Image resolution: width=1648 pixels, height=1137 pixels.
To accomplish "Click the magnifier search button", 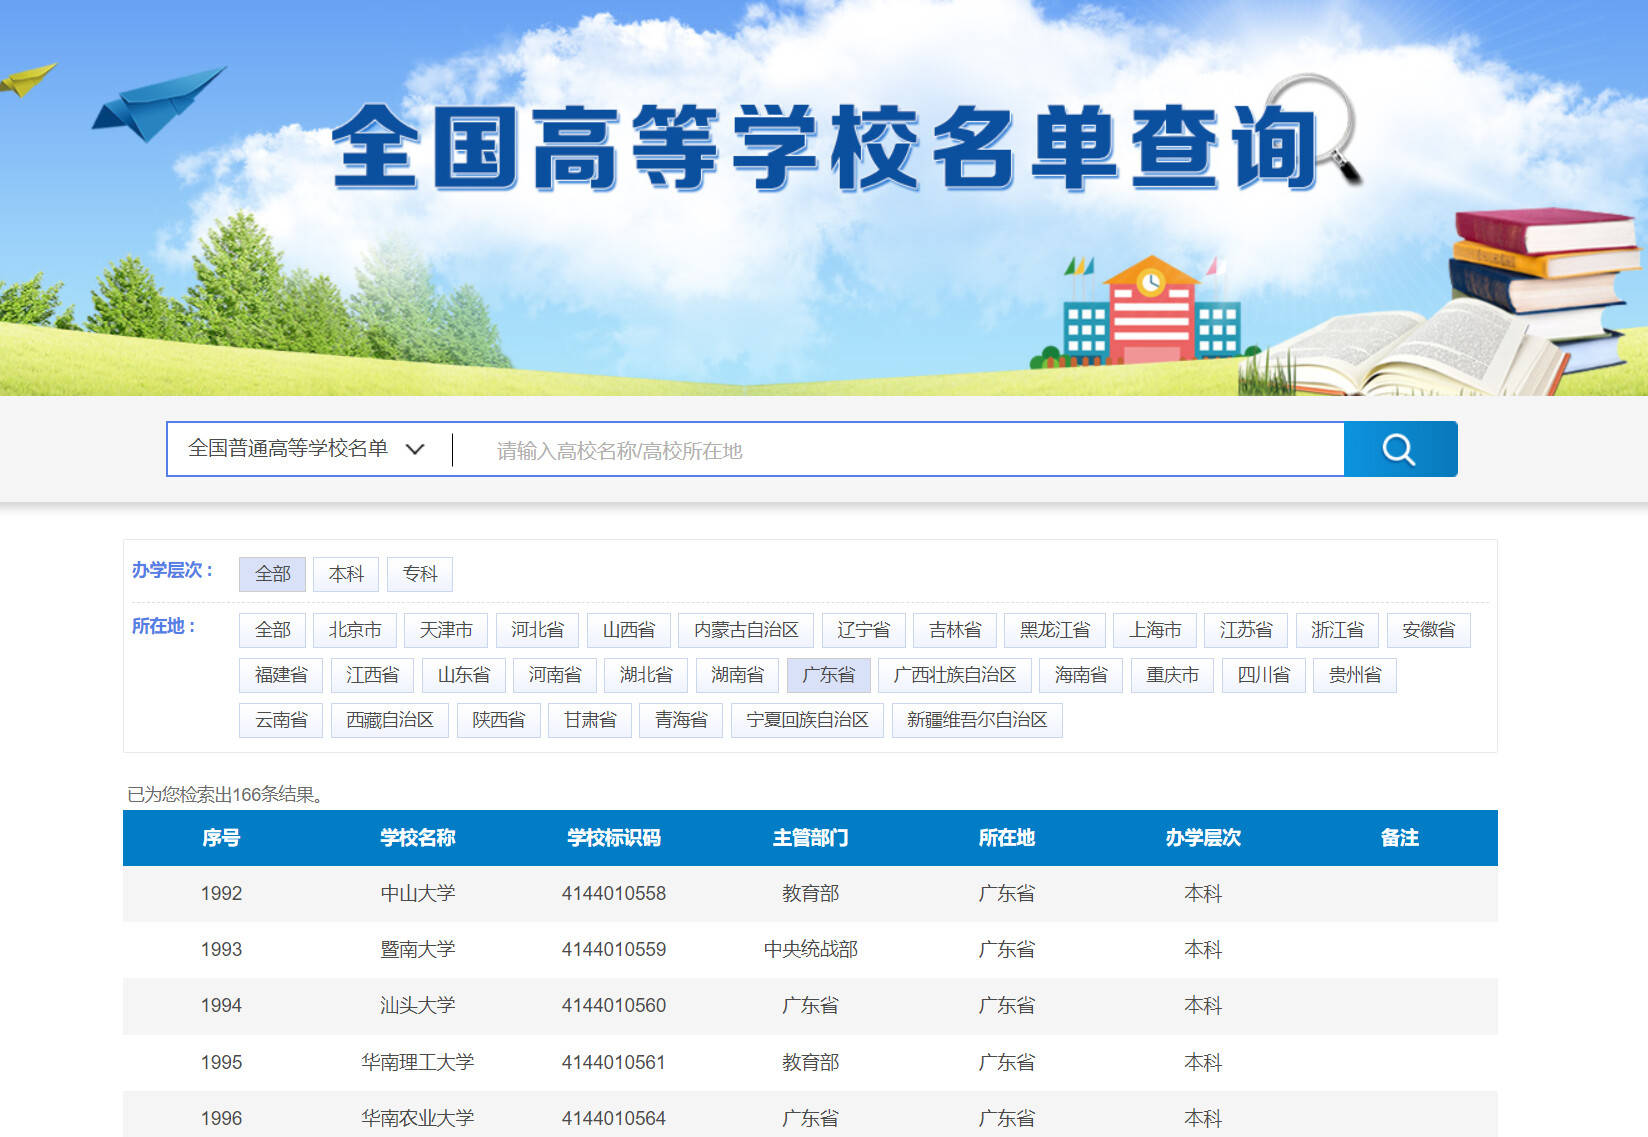I will 1400,449.
